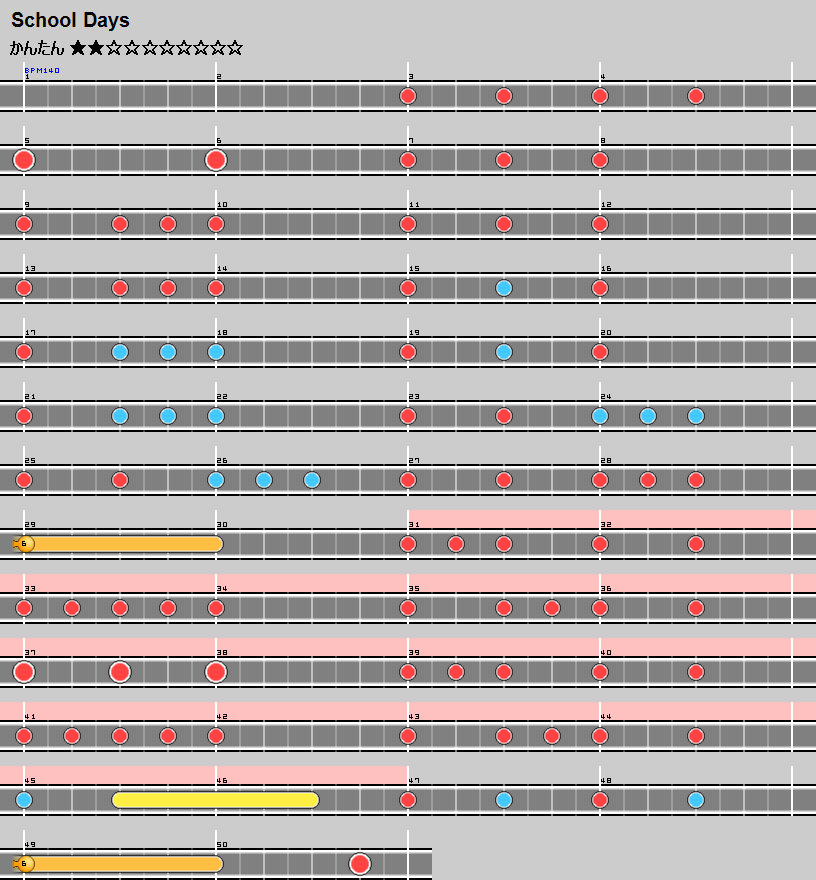Click the big red note starting measure 6
This screenshot has width=816, height=880.
[x=216, y=160]
